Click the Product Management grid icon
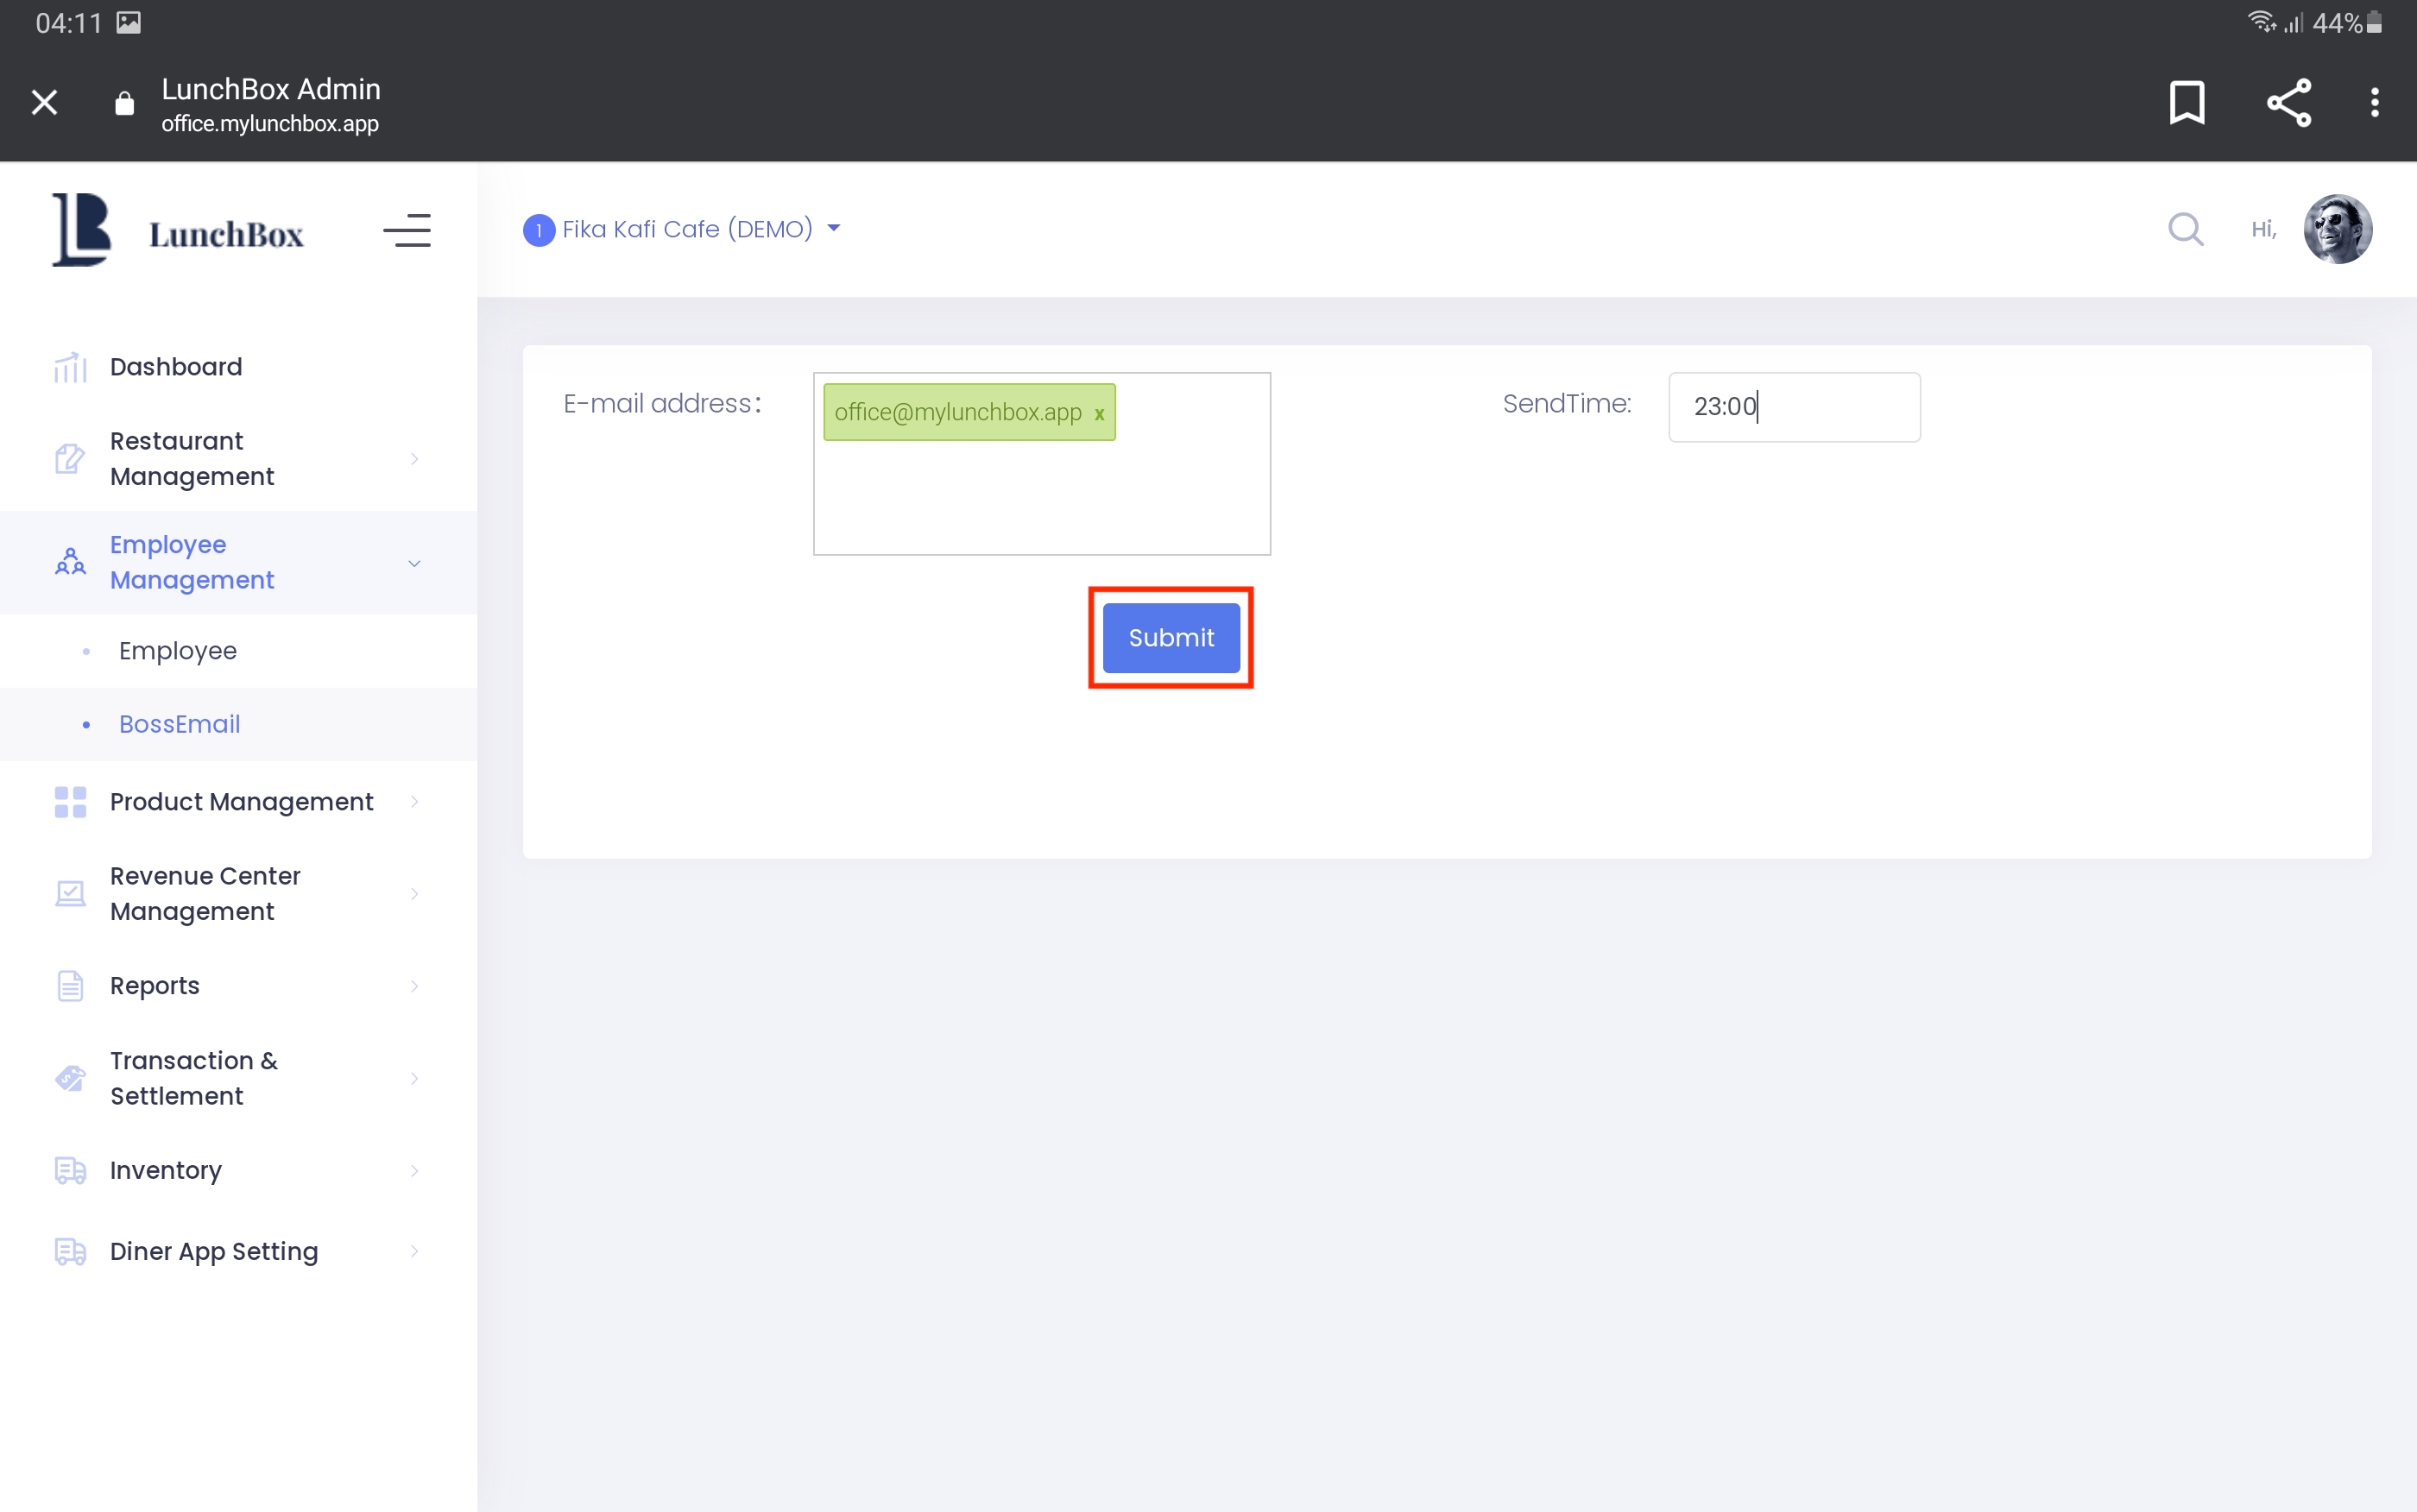The image size is (2417, 1512). (x=70, y=802)
